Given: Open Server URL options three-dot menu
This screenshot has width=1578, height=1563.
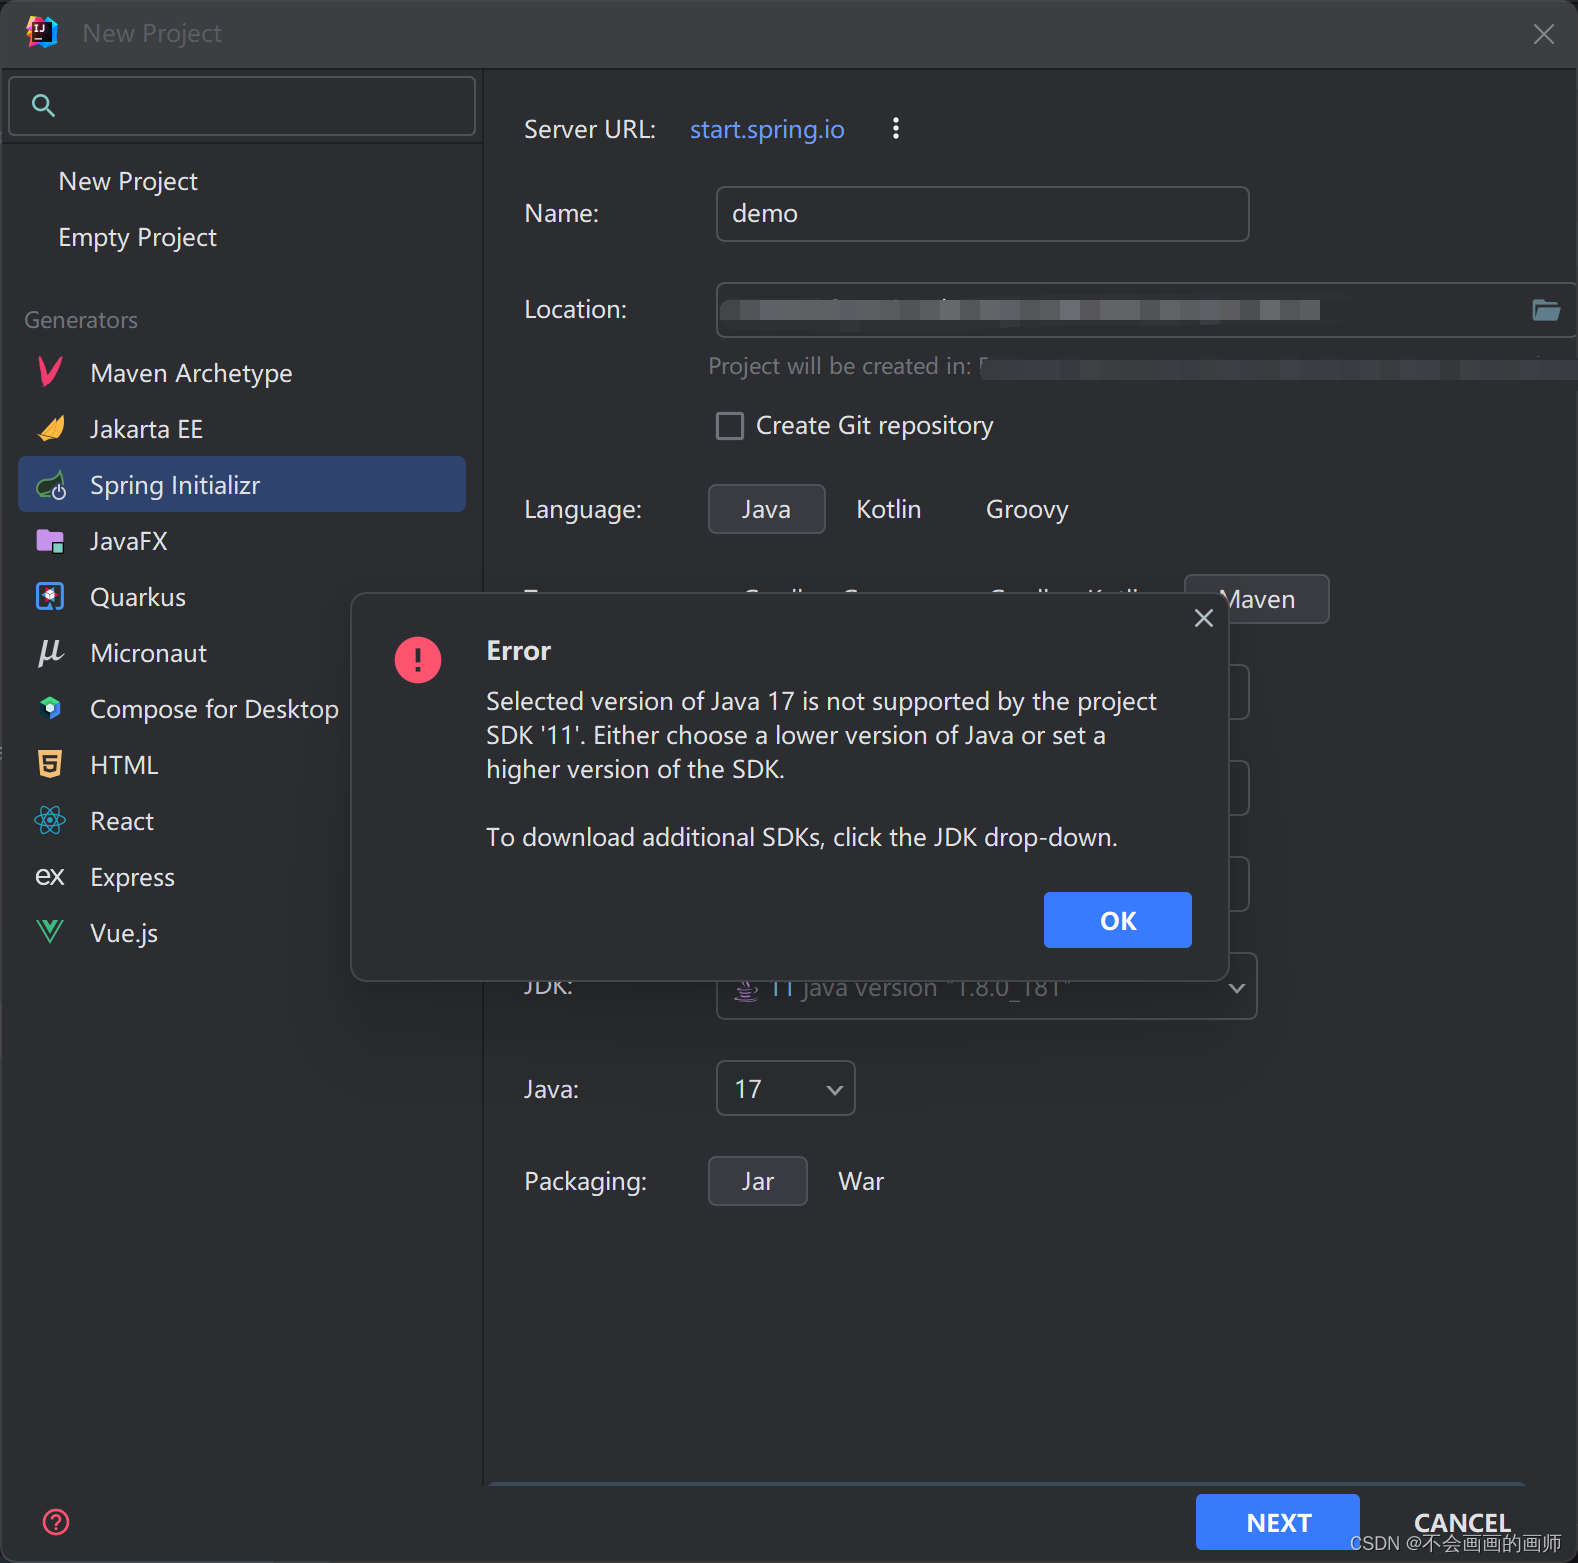Looking at the screenshot, I should [896, 128].
